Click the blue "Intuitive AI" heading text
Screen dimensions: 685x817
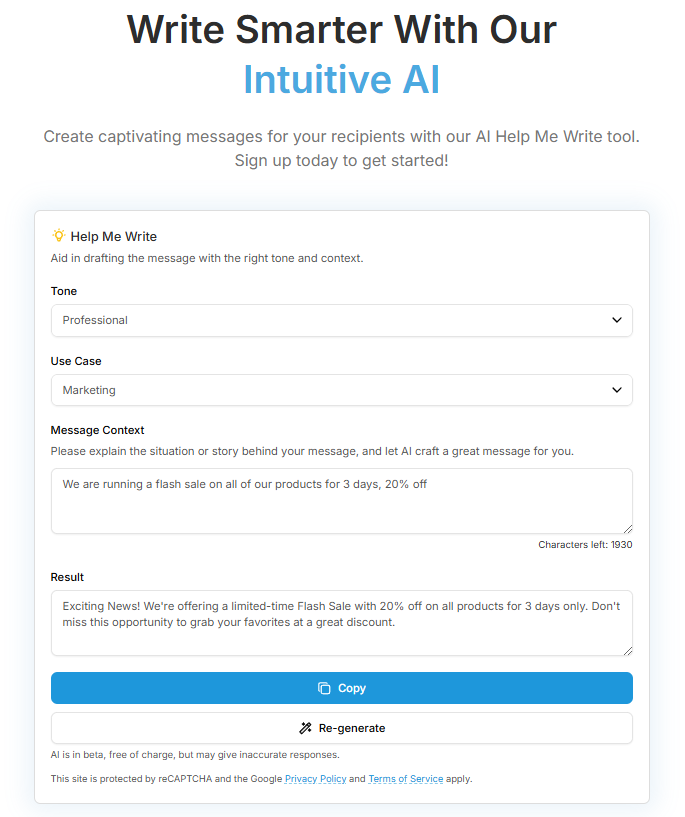[341, 80]
